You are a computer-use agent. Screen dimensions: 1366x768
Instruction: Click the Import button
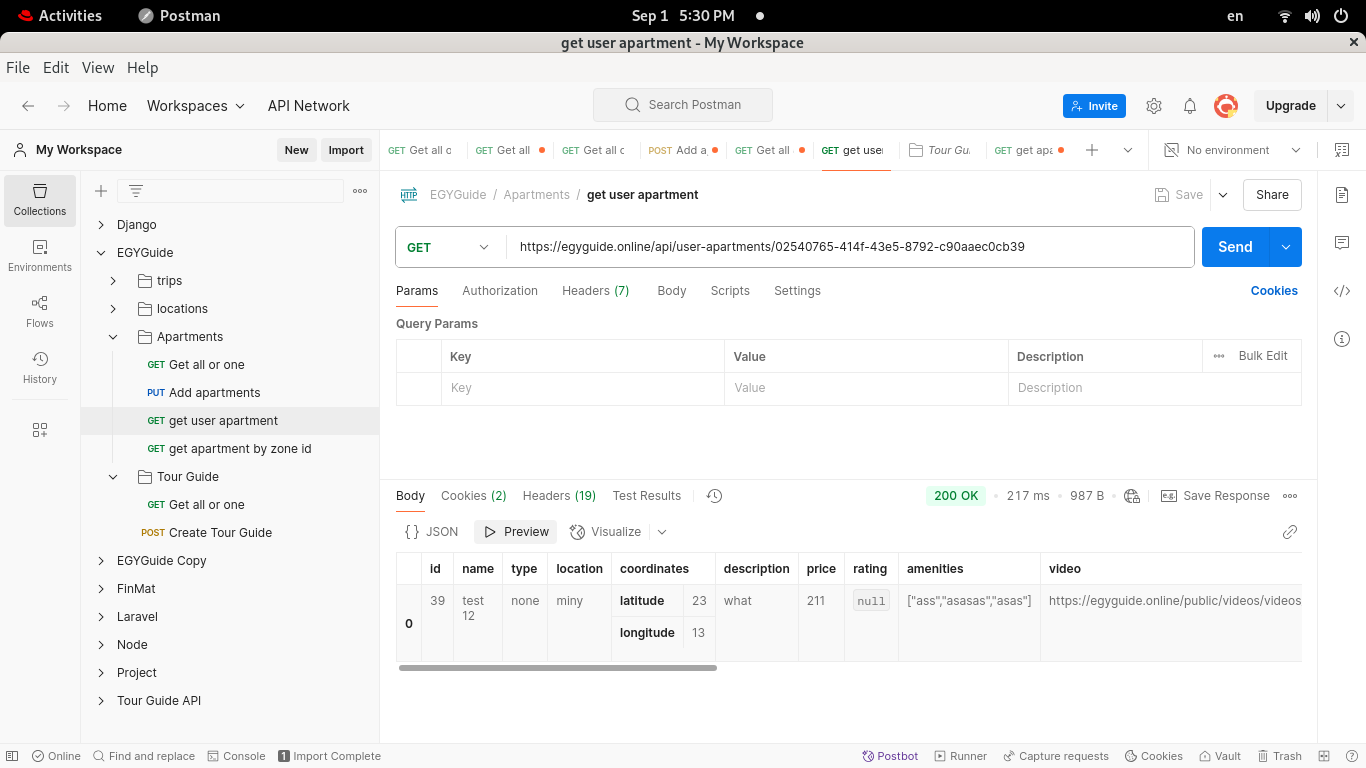[x=346, y=150]
